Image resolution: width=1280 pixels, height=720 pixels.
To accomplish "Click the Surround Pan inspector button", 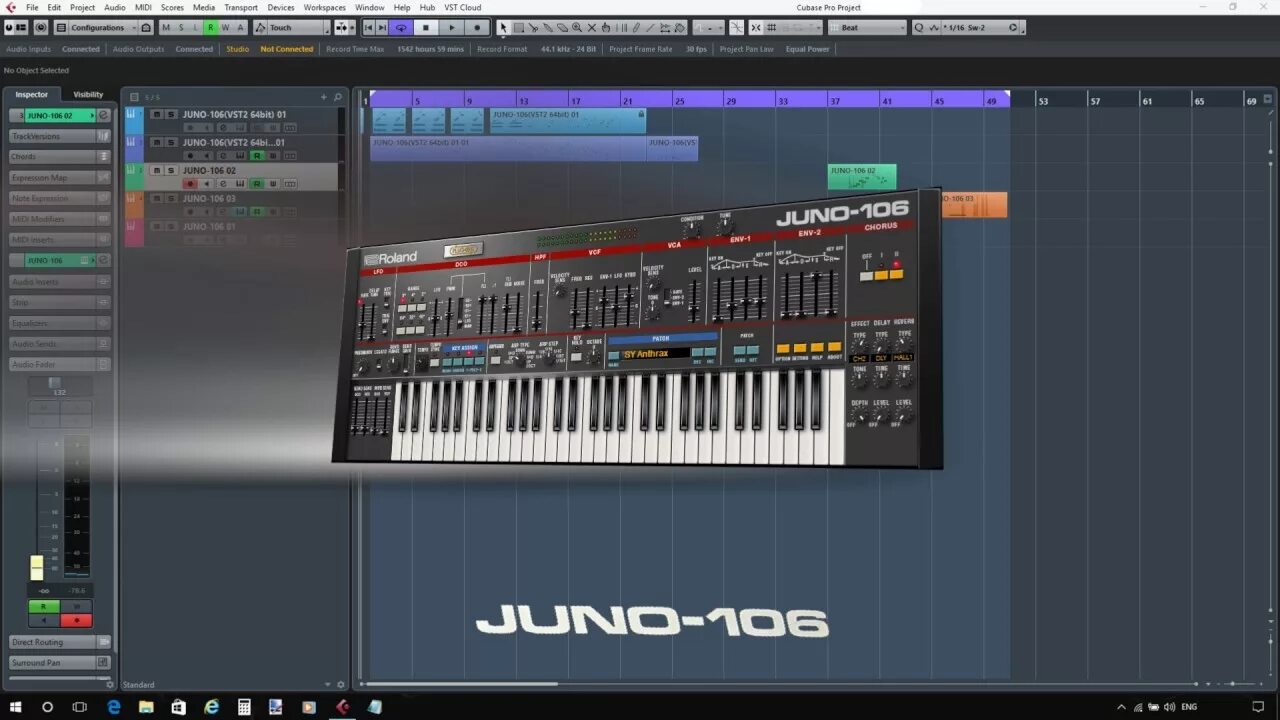I will 59,662.
